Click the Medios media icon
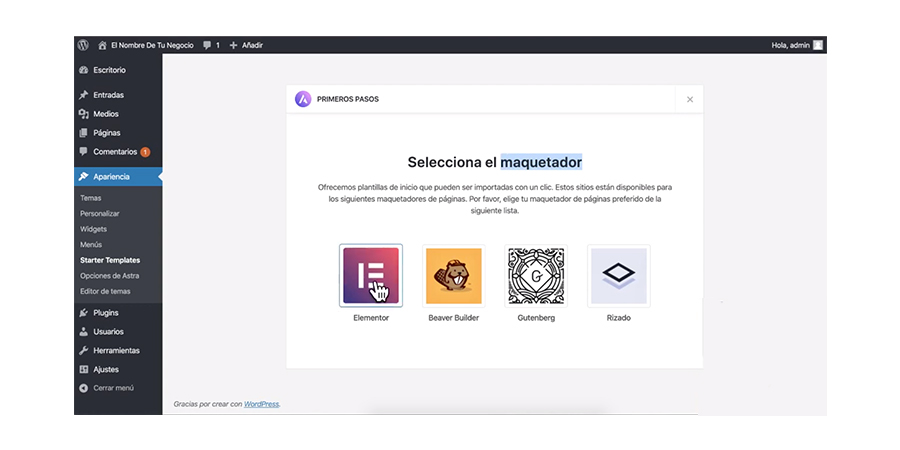The width and height of the screenshot is (900, 450). [83, 114]
